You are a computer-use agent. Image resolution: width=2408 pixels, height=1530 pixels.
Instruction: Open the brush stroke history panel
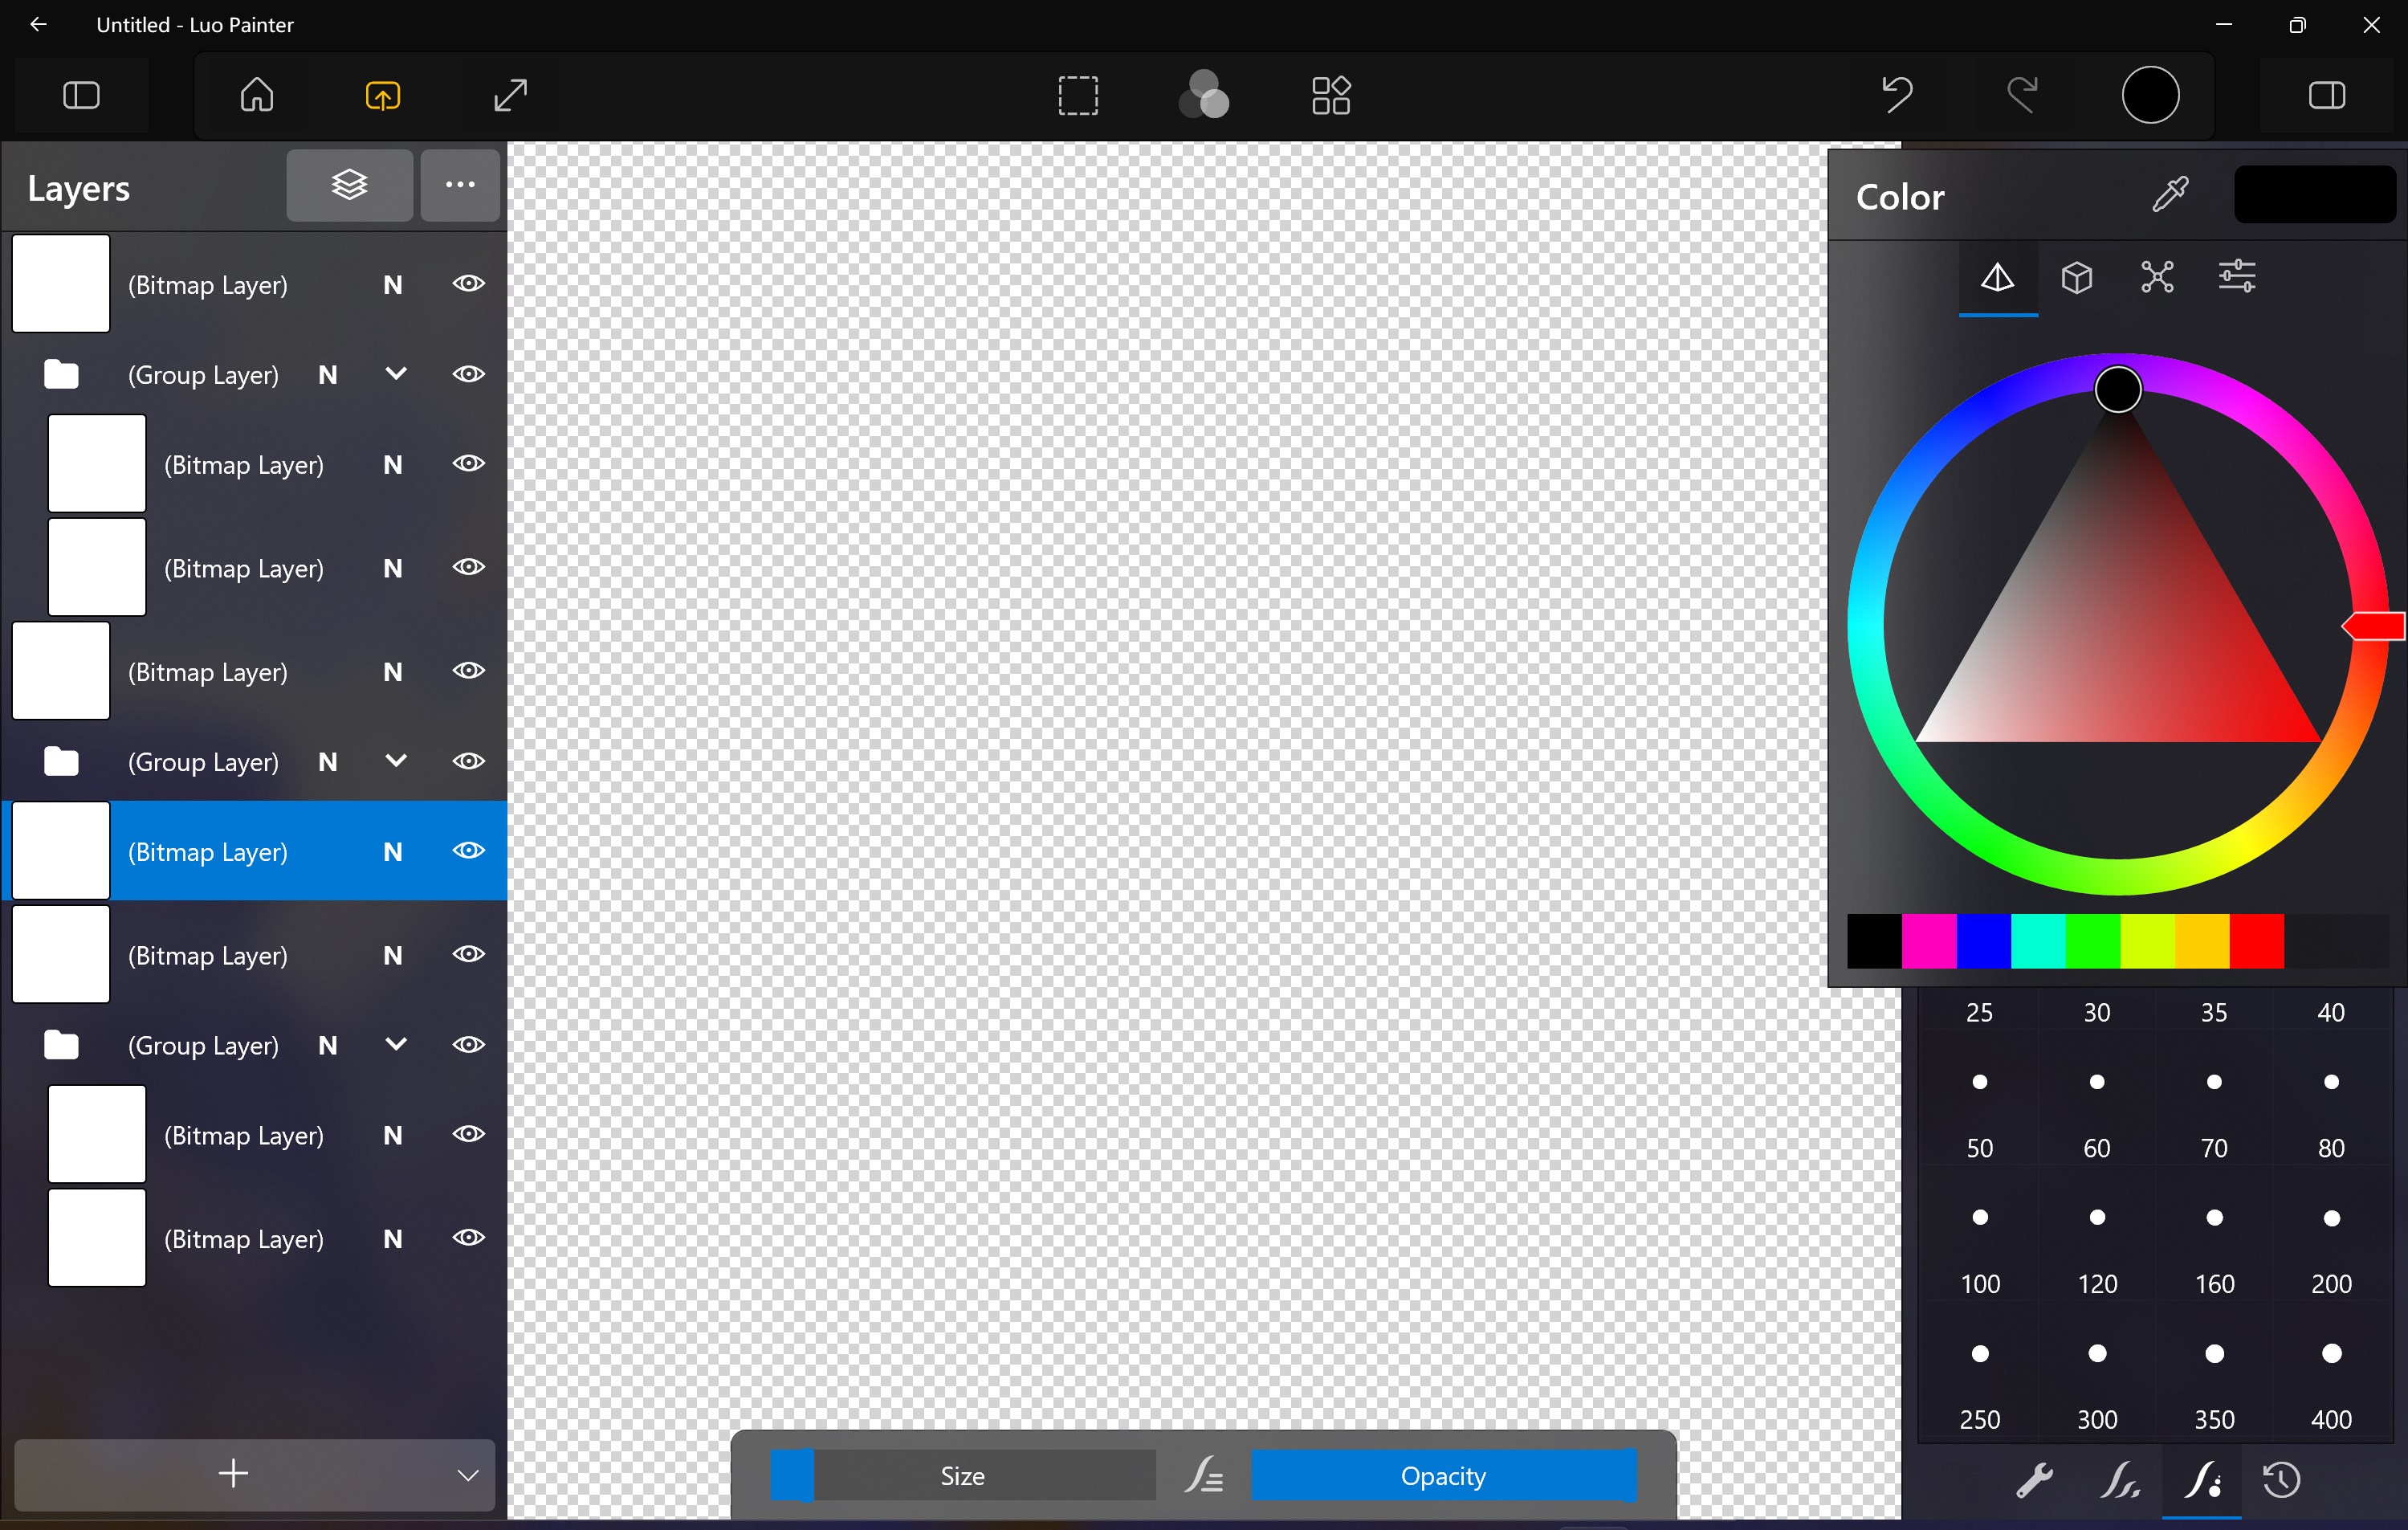[2282, 1481]
